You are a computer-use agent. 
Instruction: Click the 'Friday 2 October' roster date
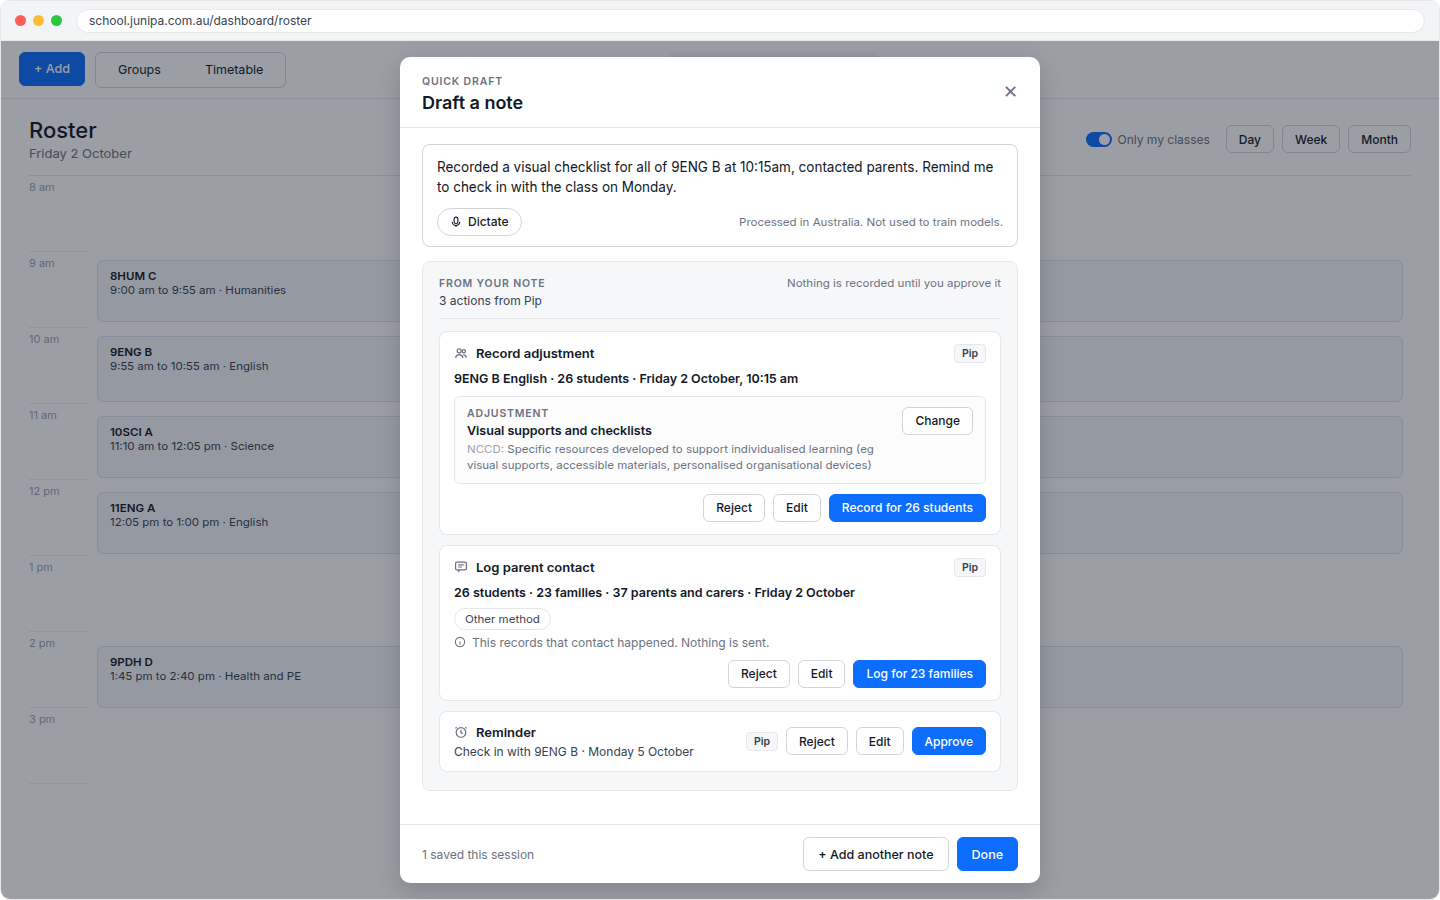tap(80, 154)
